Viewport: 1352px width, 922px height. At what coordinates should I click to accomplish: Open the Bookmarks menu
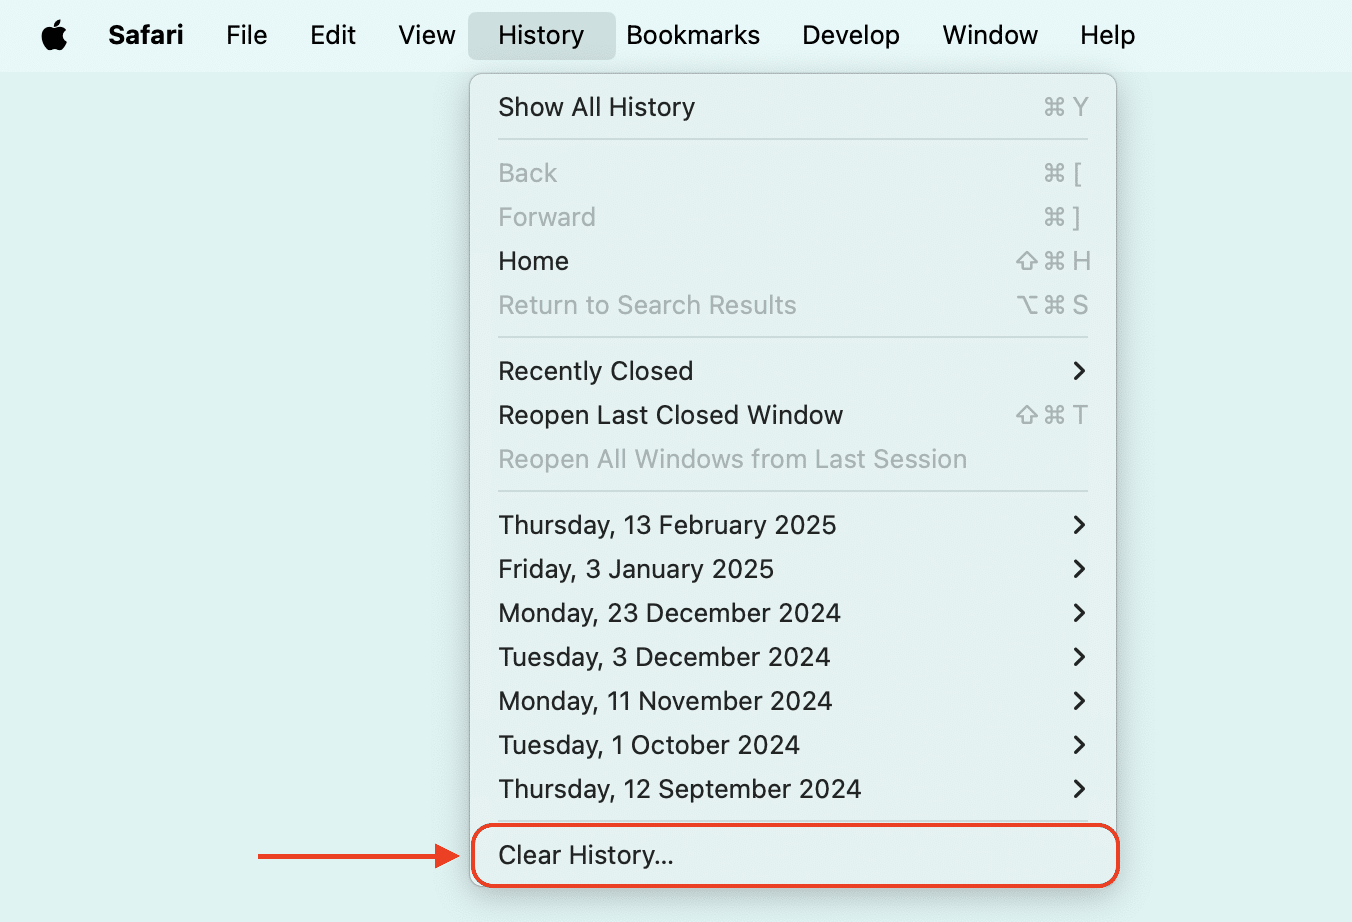click(x=693, y=35)
